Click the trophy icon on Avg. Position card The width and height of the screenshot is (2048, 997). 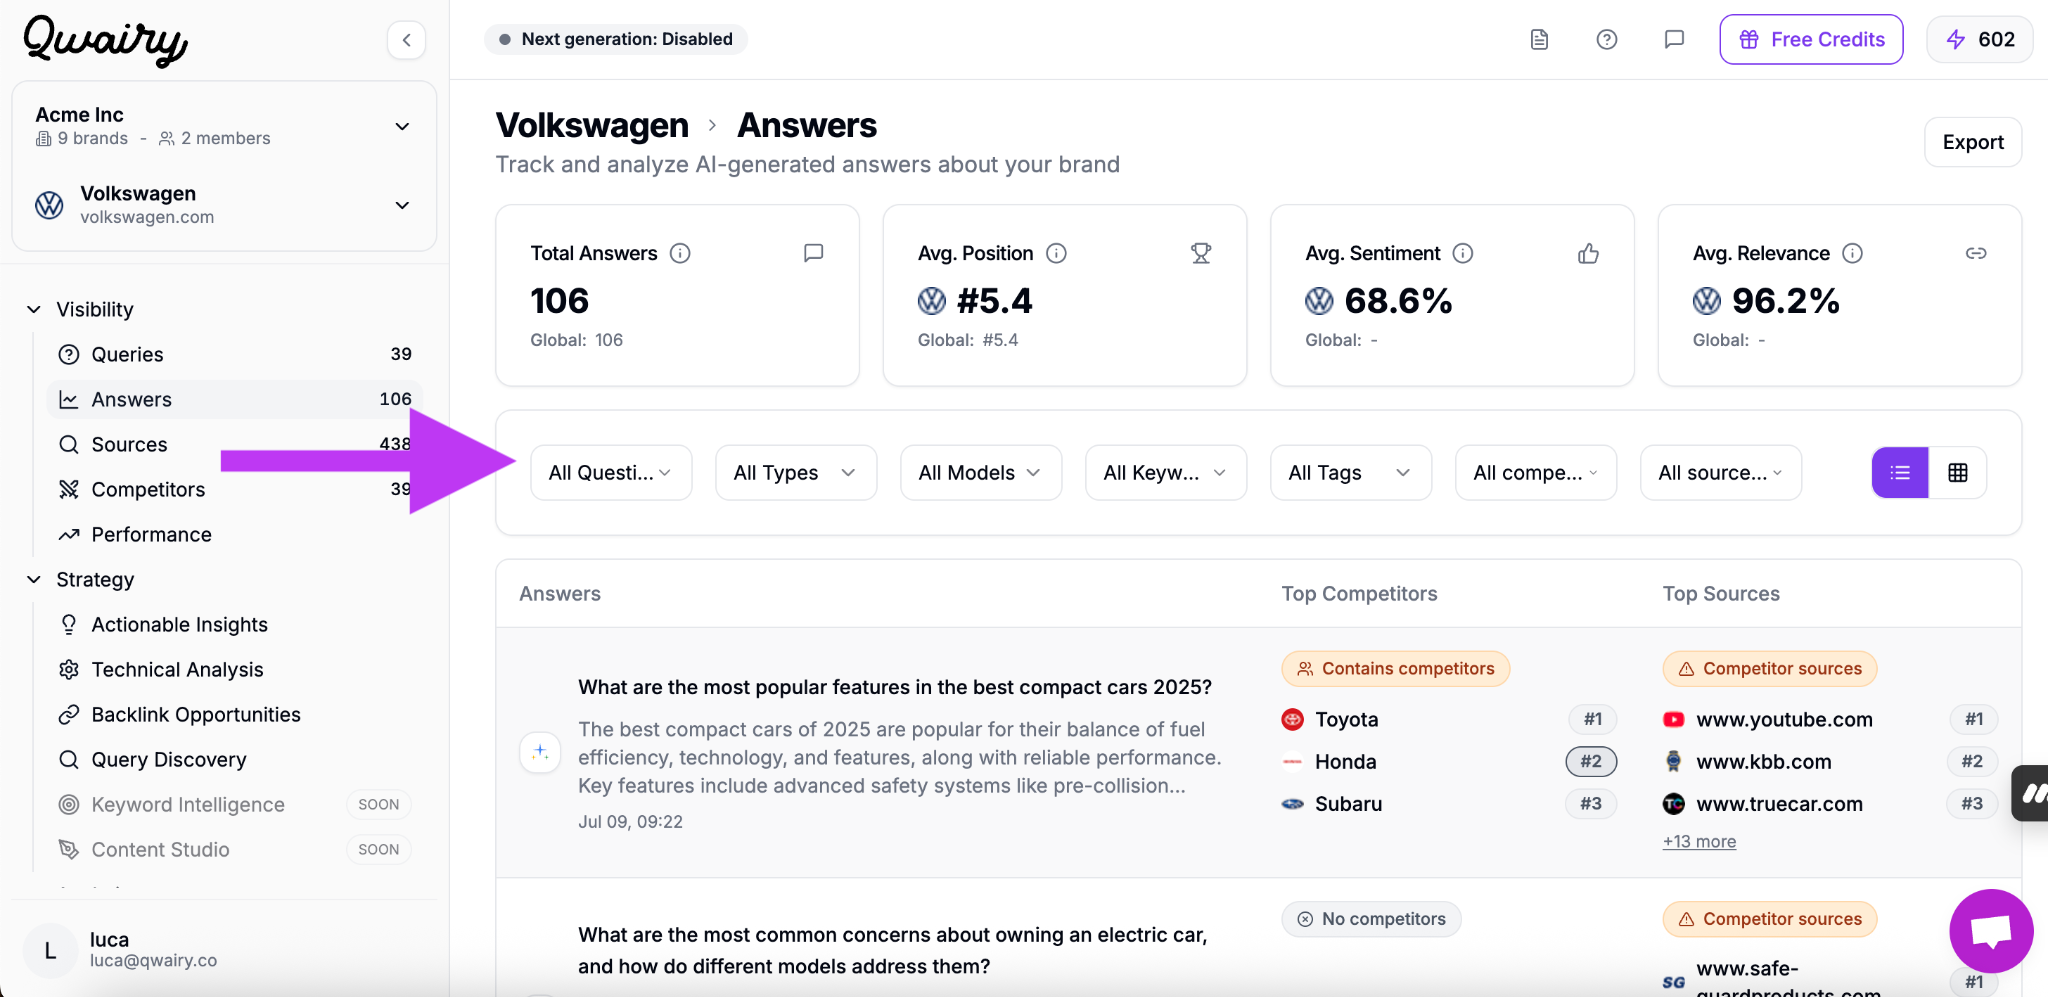pos(1201,254)
